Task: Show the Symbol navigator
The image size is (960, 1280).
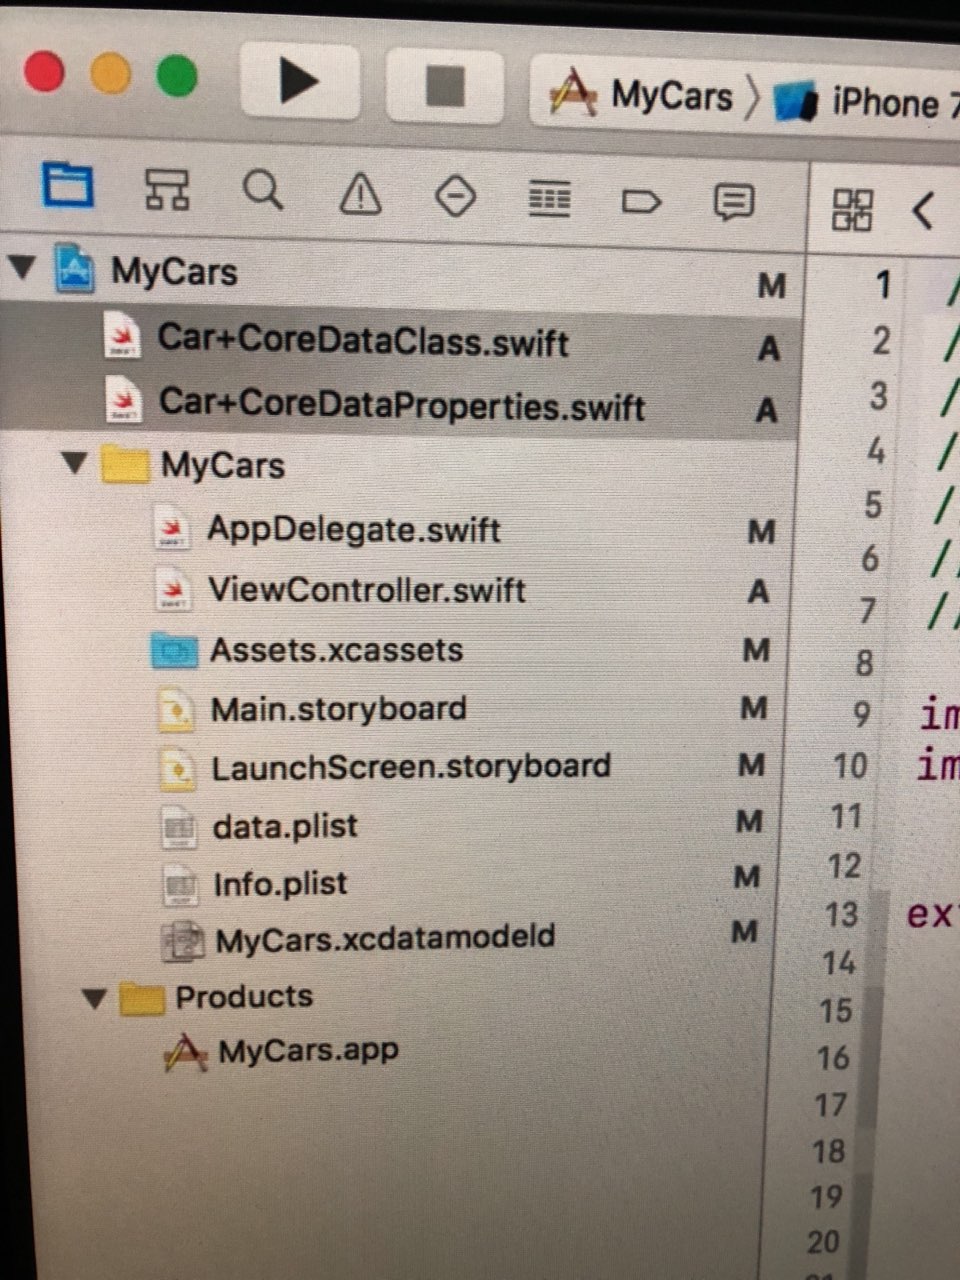Action: 166,188
